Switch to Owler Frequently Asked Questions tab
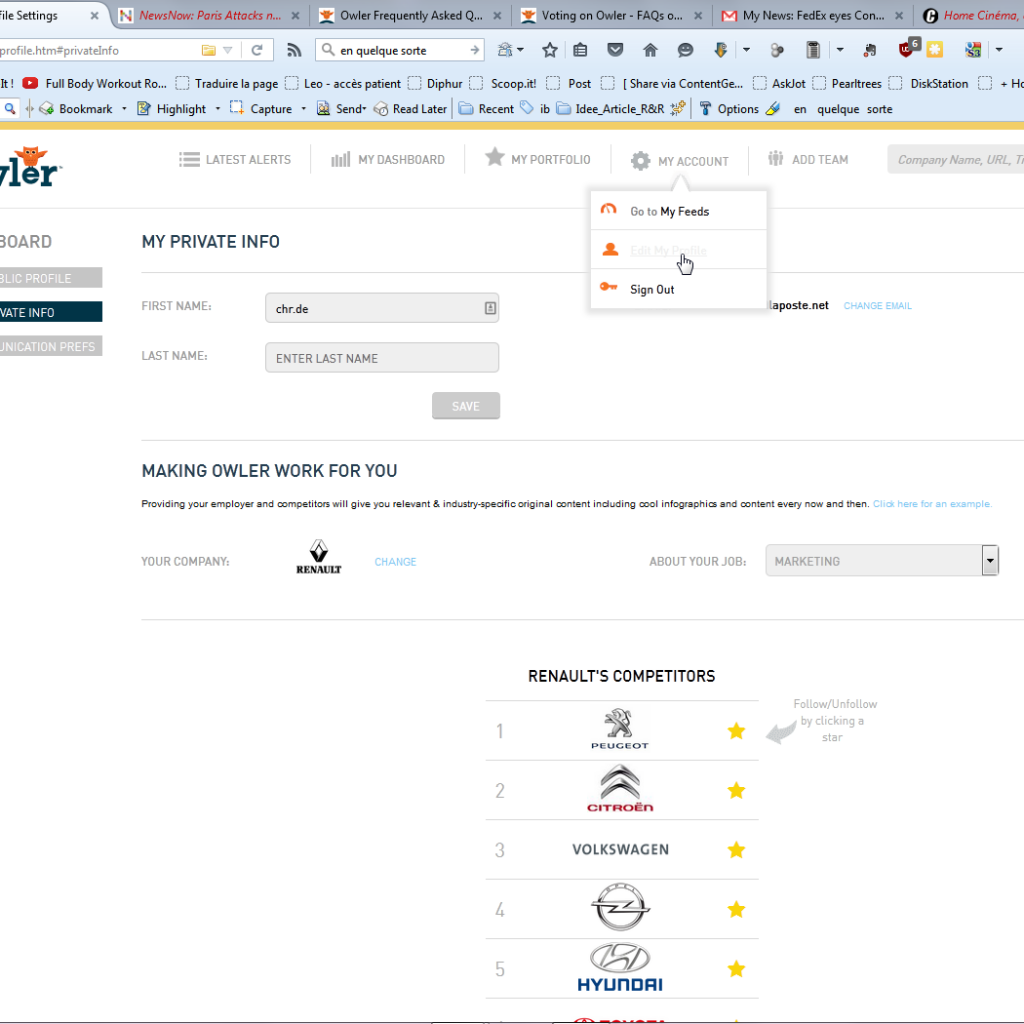The width and height of the screenshot is (1024, 1024). click(411, 15)
